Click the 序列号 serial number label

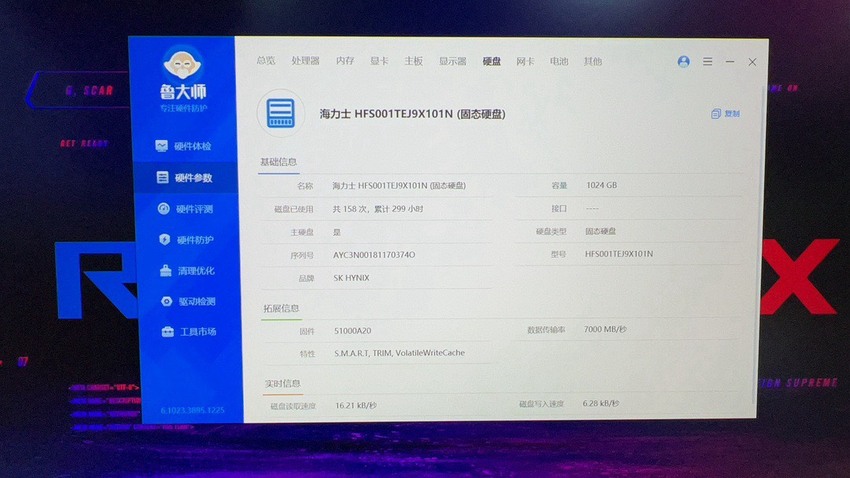point(302,255)
